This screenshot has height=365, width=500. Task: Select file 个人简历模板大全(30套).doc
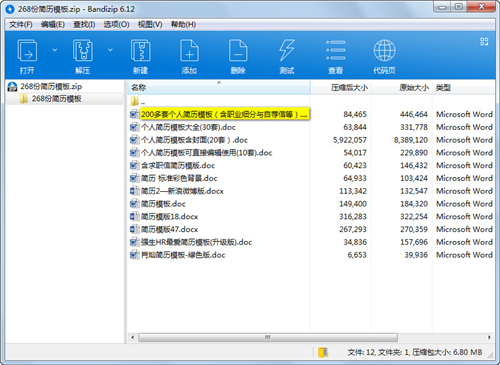click(x=188, y=127)
